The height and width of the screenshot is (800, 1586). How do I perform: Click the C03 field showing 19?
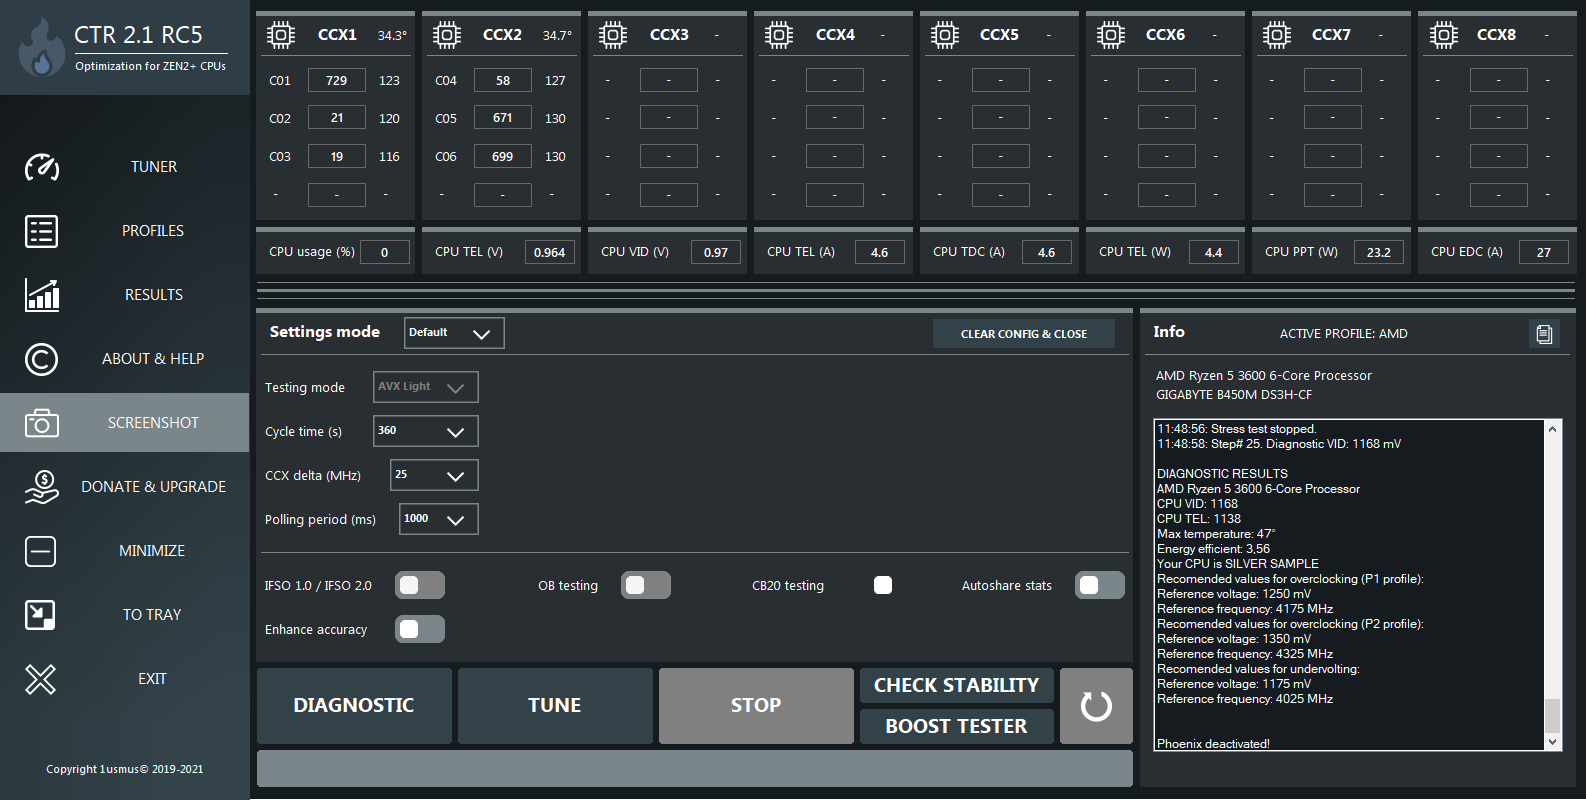click(337, 156)
